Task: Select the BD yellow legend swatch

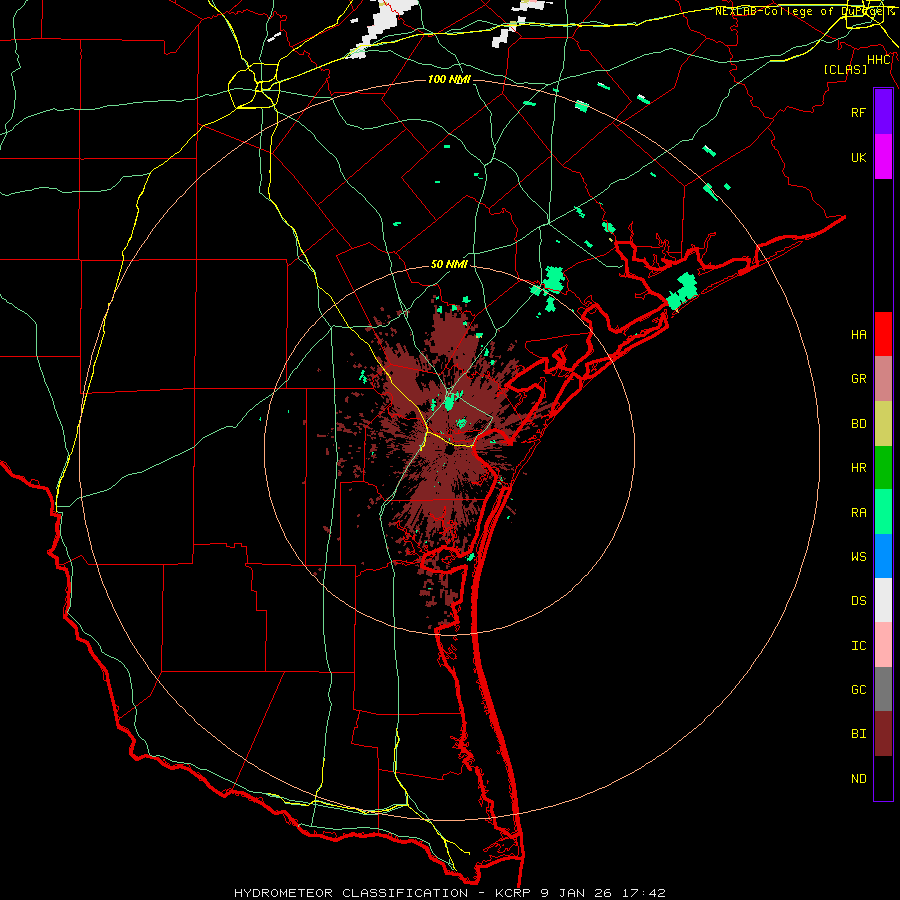Action: [883, 423]
